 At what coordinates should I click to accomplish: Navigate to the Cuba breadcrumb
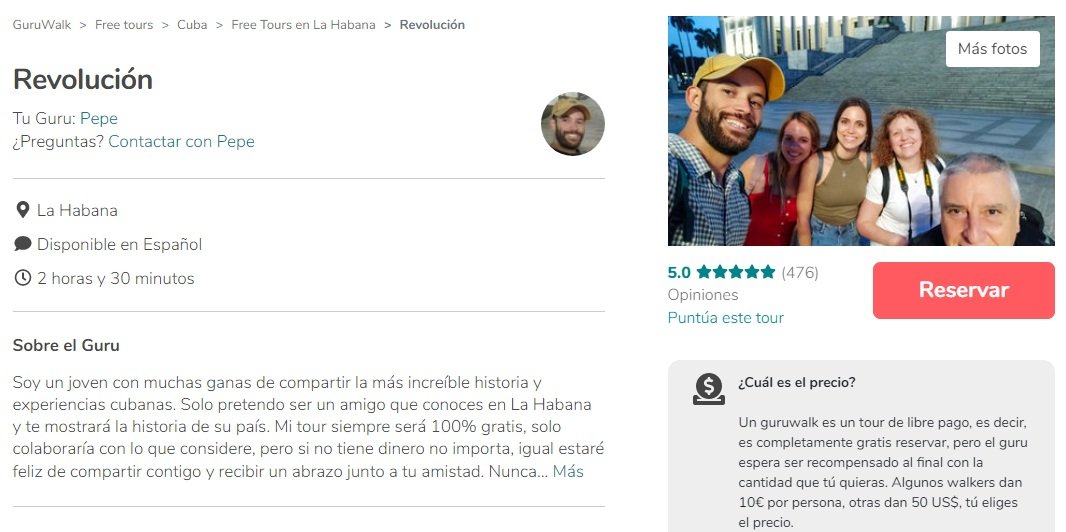192,25
